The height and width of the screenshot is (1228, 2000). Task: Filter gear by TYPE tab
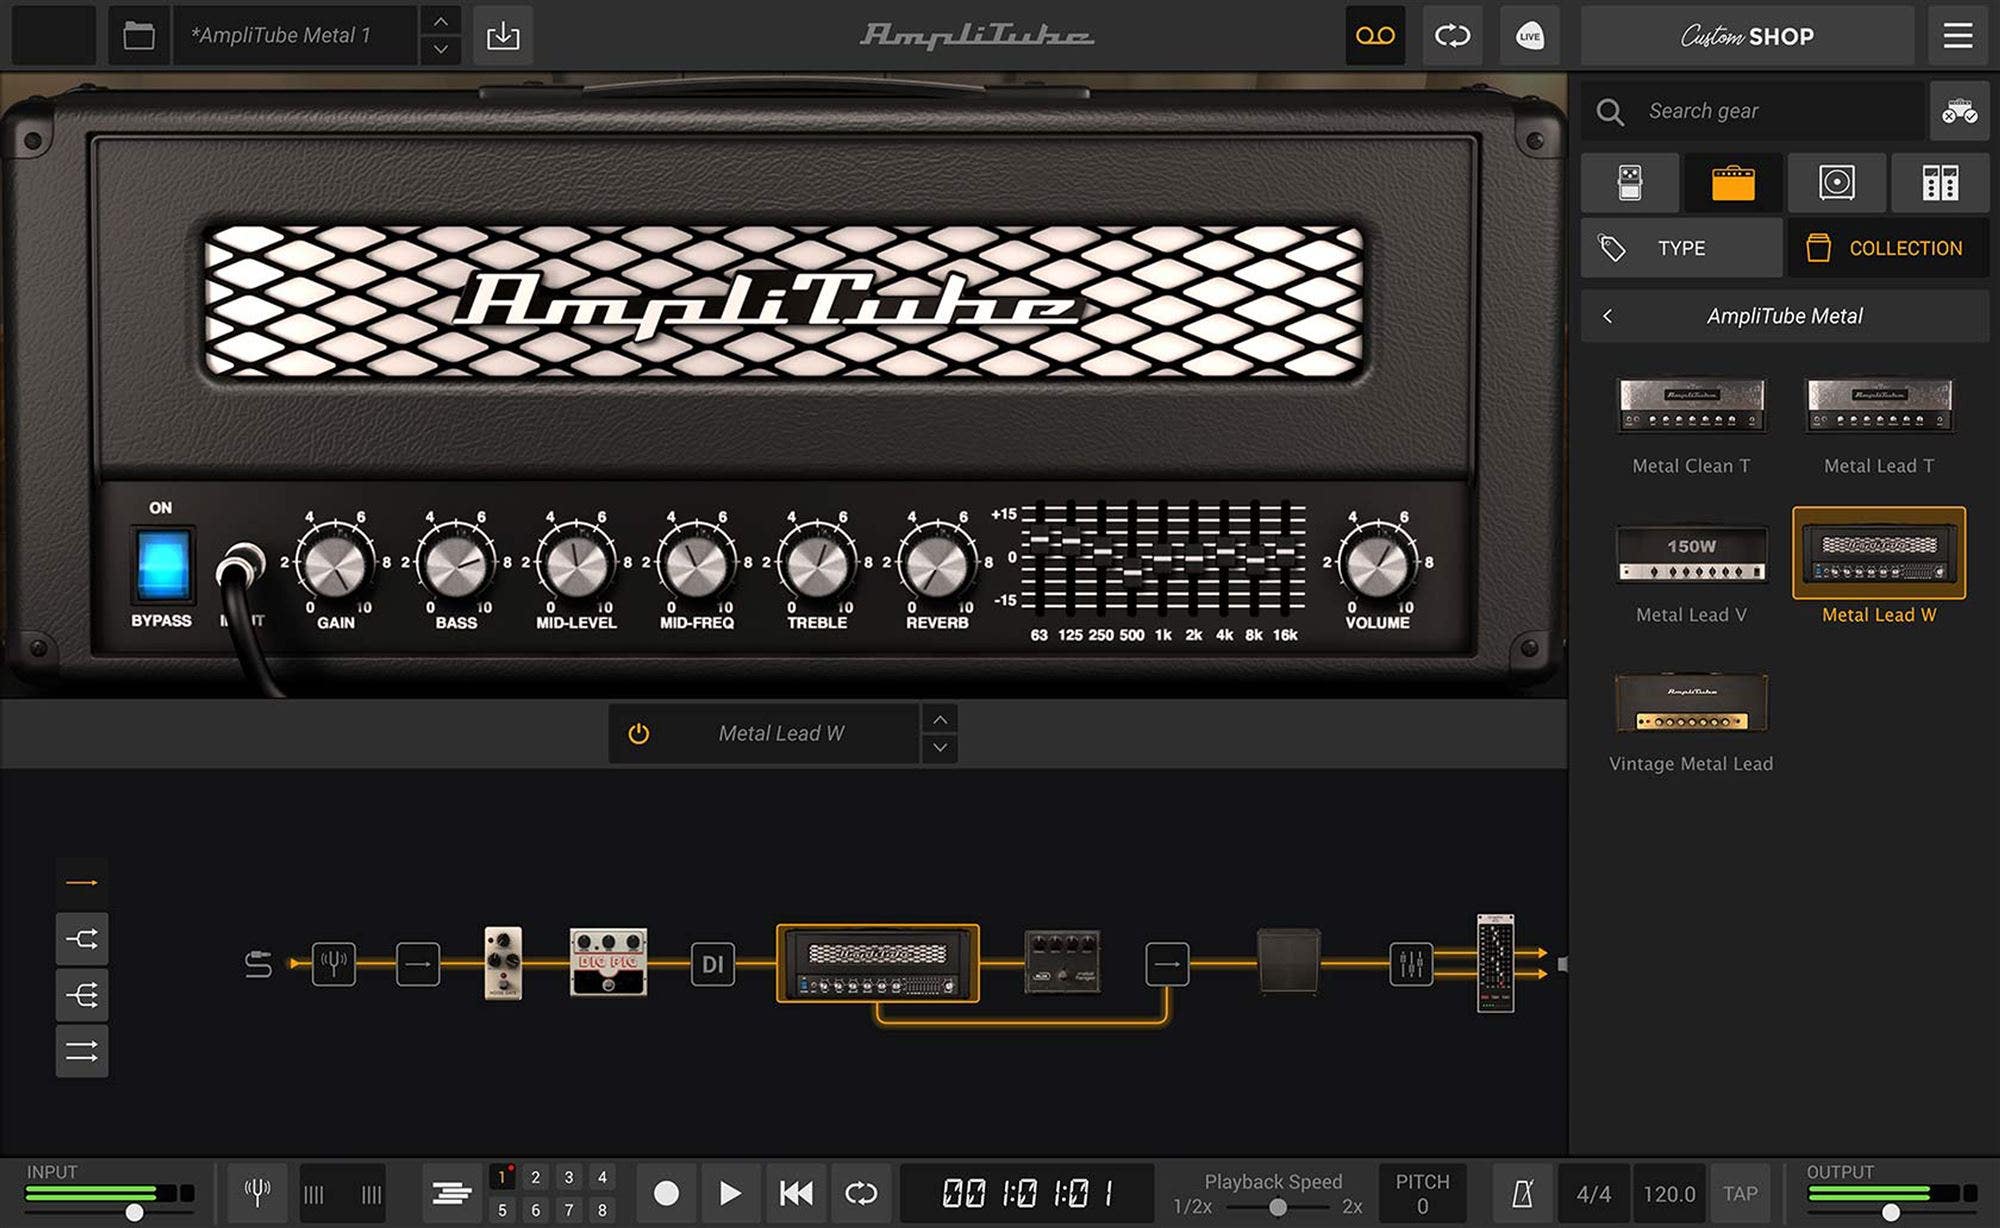(1681, 248)
